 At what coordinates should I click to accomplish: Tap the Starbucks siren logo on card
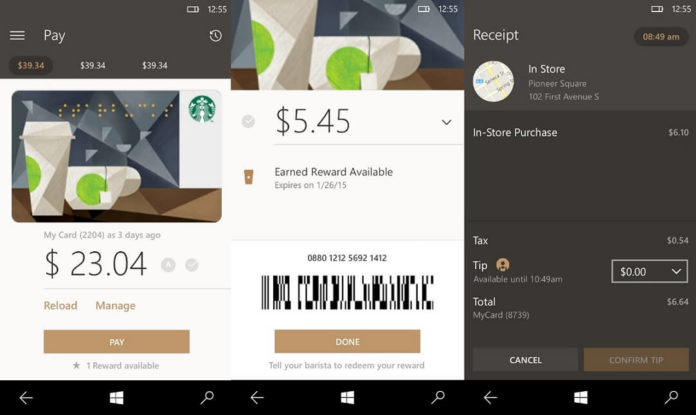(202, 109)
